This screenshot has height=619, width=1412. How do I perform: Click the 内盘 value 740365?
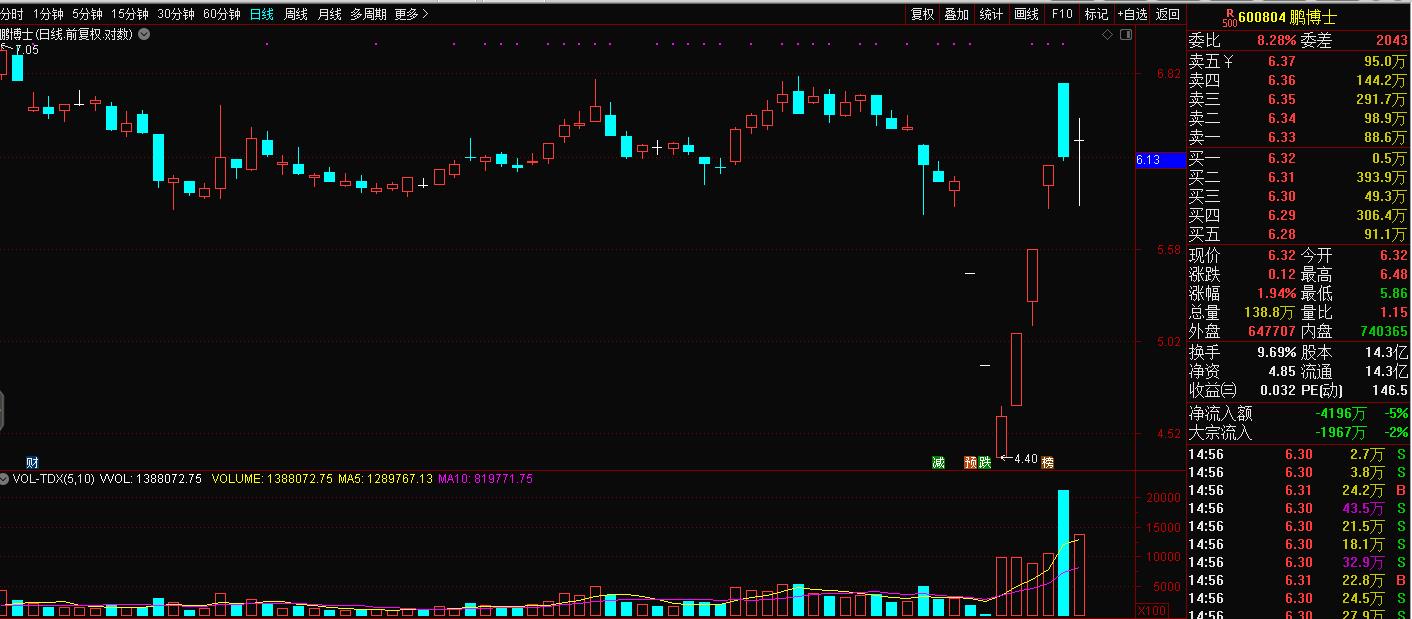tap(1383, 332)
